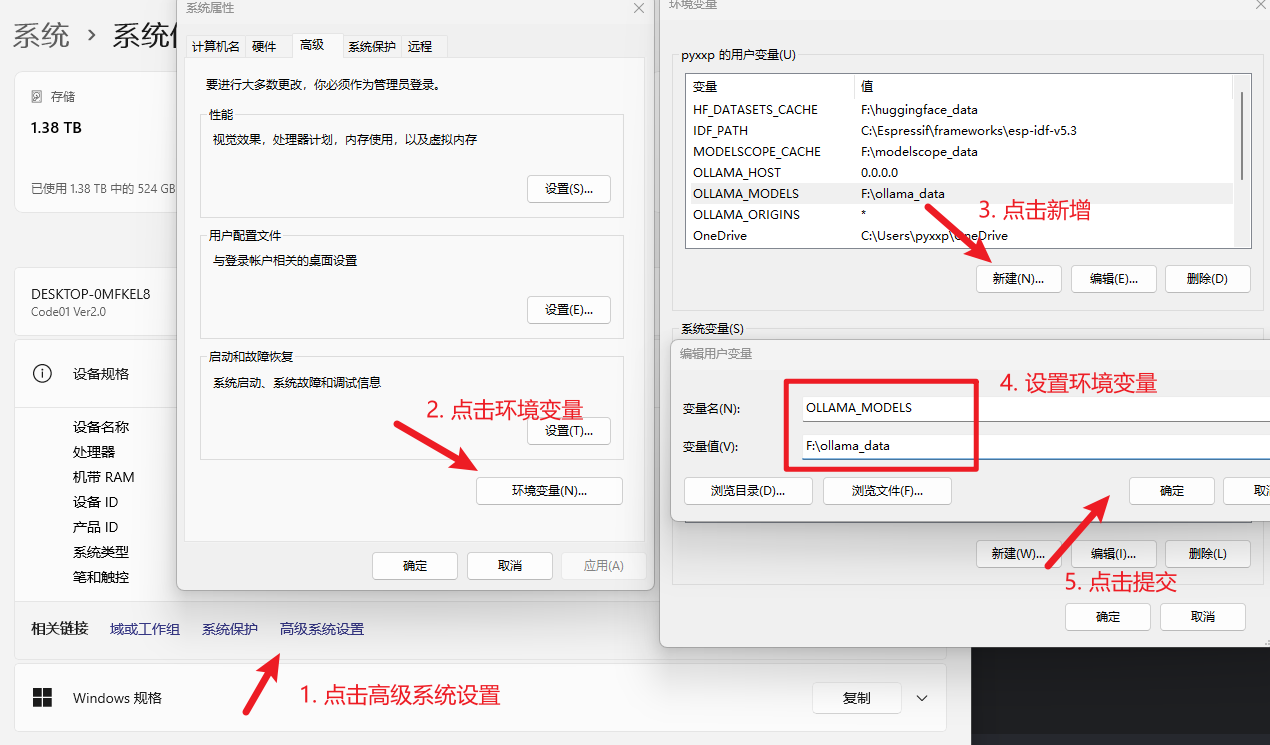Click the storage icon in Settings

pos(37,97)
